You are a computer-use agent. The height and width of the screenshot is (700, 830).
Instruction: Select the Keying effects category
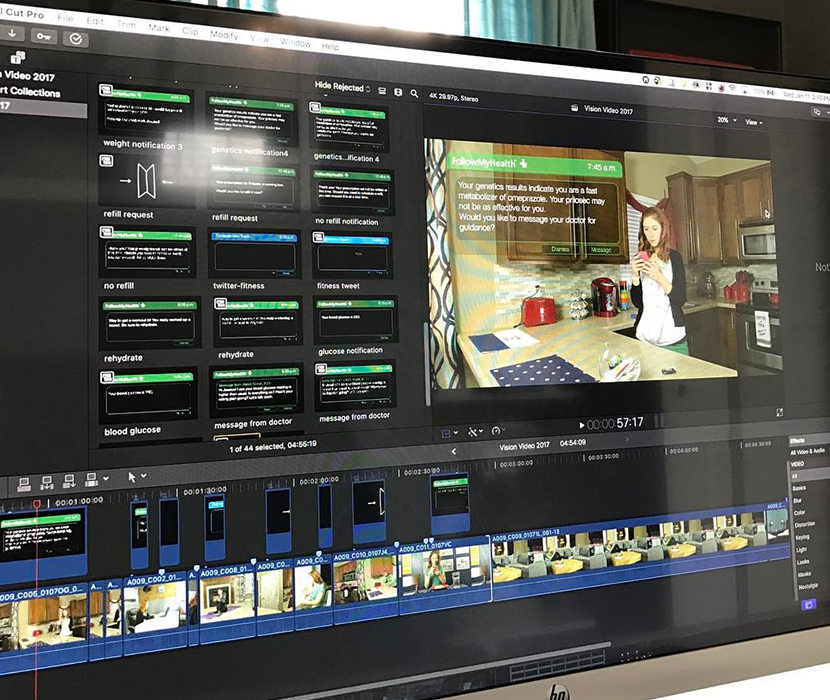click(800, 537)
